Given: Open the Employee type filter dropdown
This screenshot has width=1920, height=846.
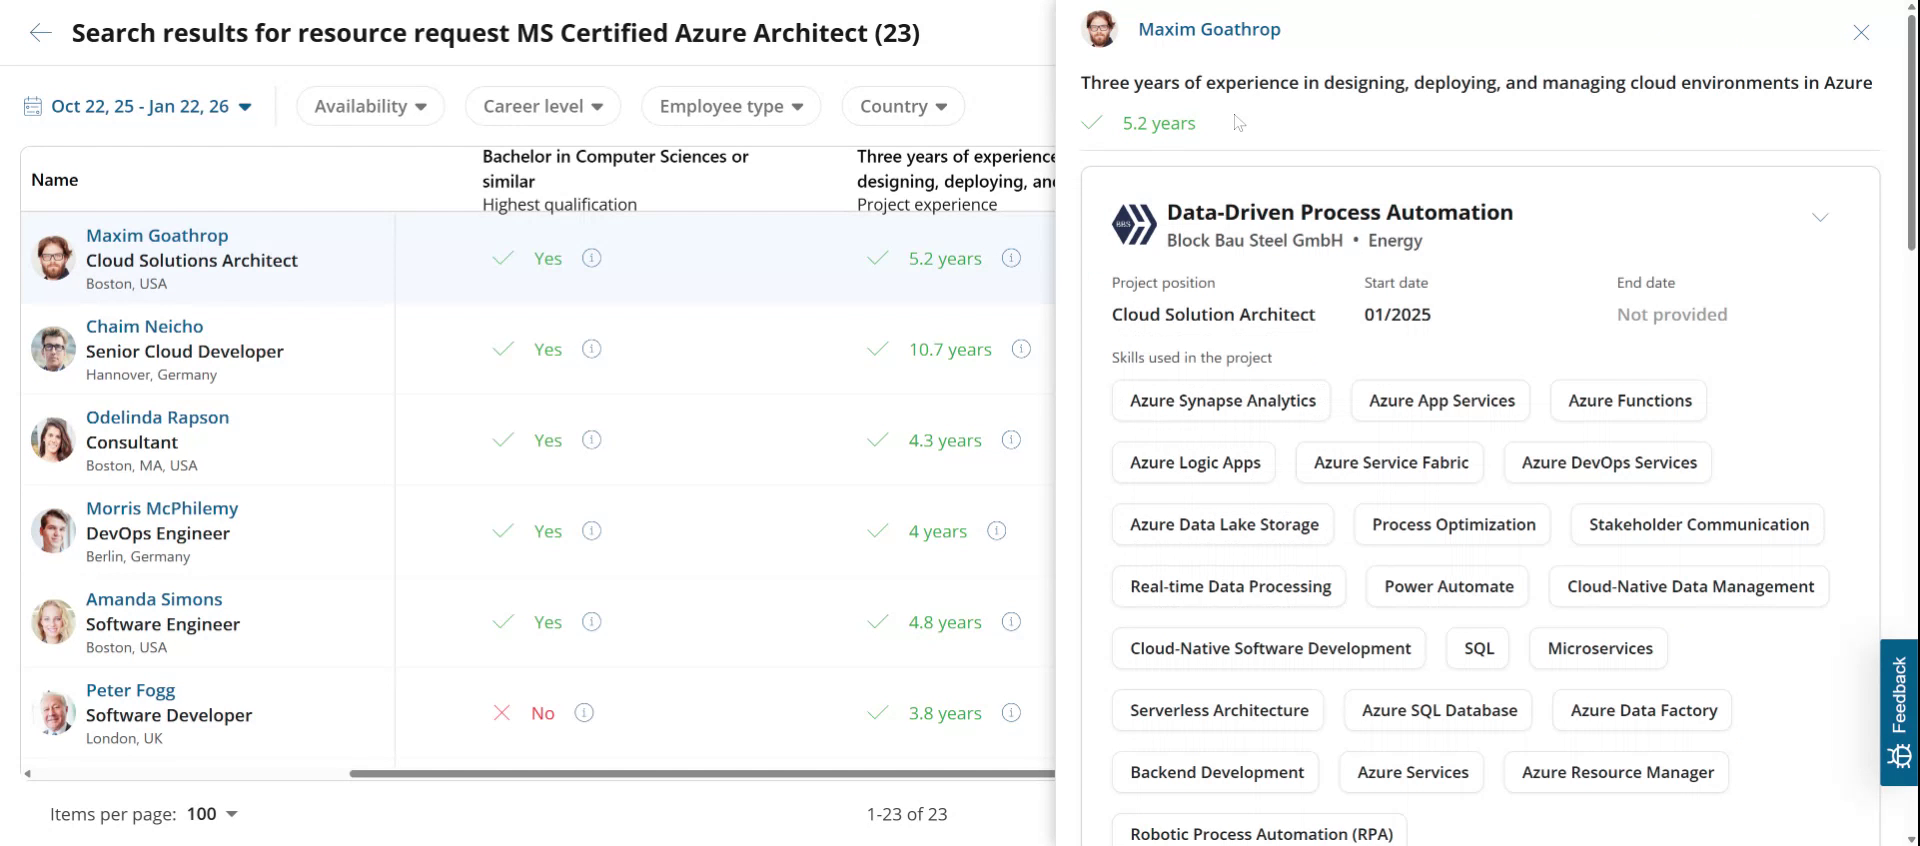Looking at the screenshot, I should pyautogui.click(x=731, y=106).
